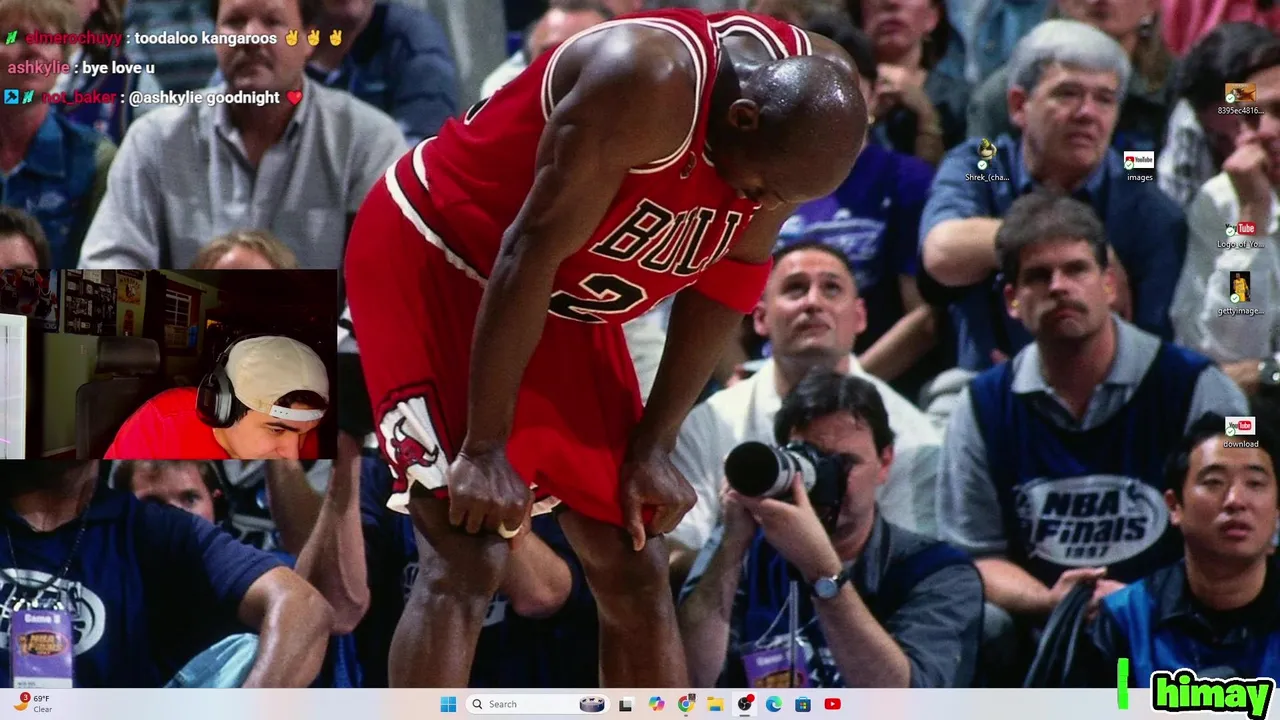The width and height of the screenshot is (1280, 720).
Task: Open Google Chrome from the taskbar
Action: pyautogui.click(x=685, y=704)
